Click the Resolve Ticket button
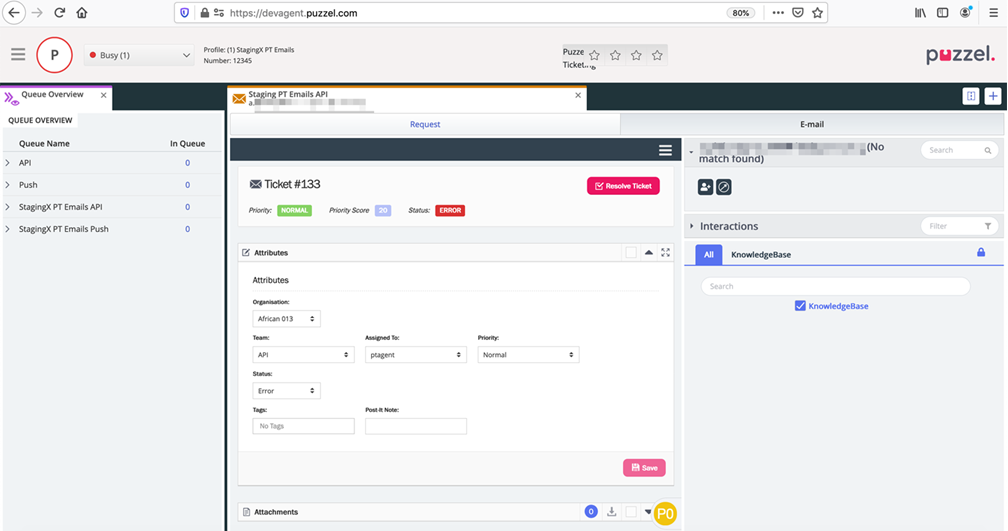The image size is (1008, 531). 623,186
